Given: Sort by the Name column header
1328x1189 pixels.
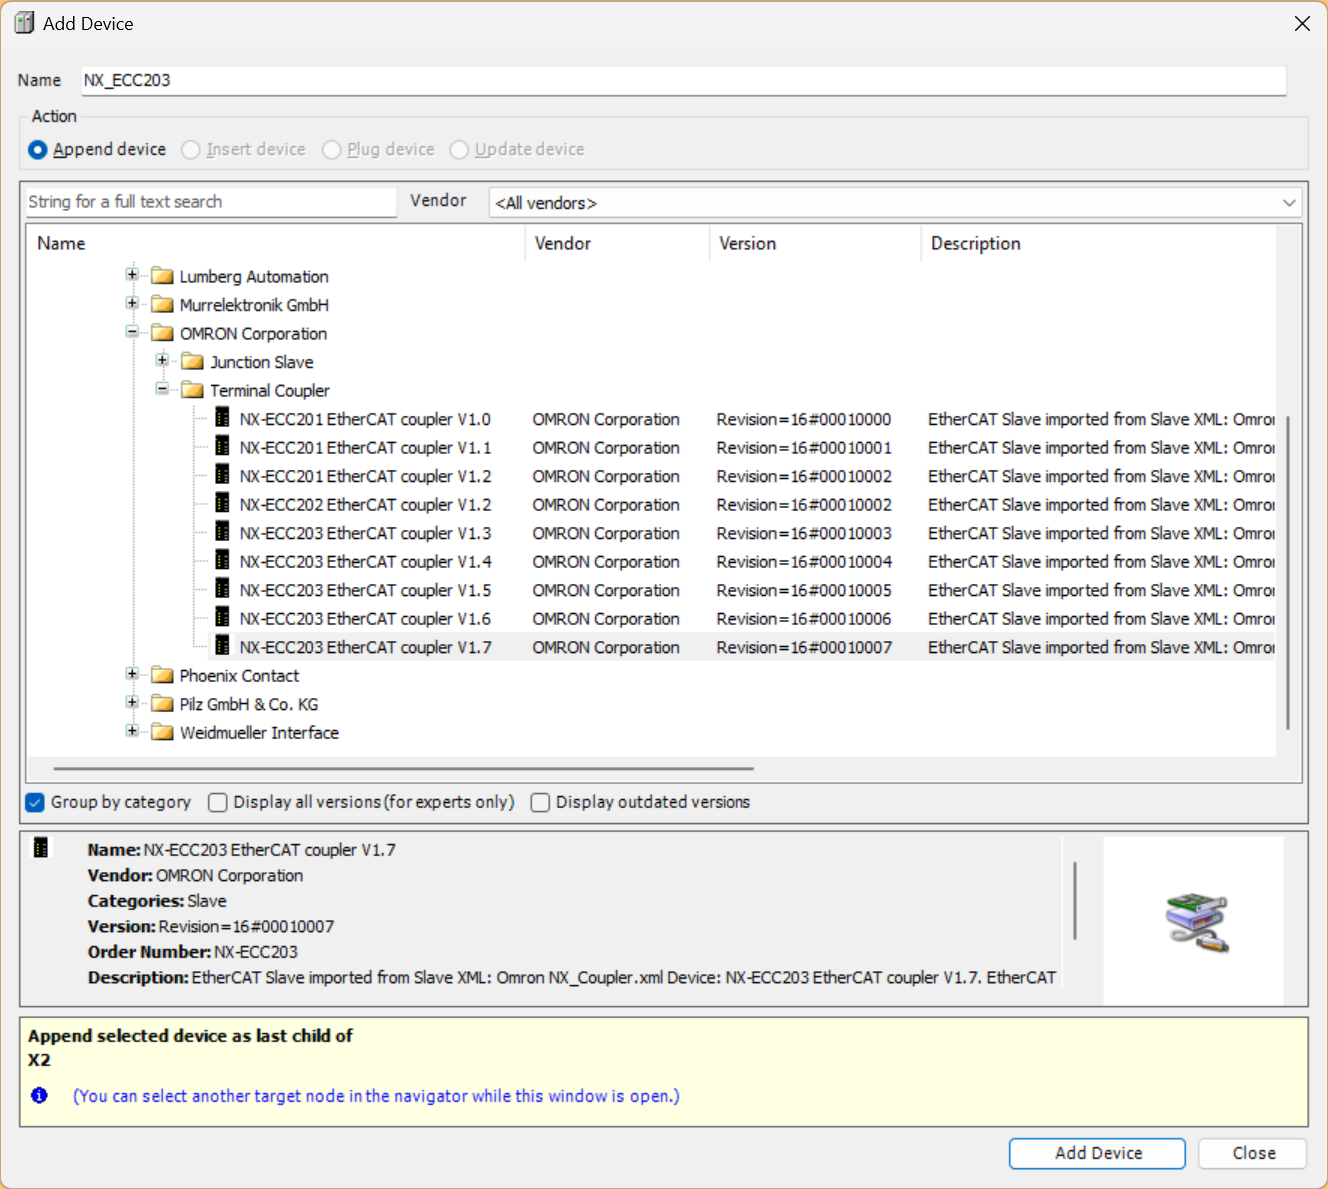Looking at the screenshot, I should point(275,243).
